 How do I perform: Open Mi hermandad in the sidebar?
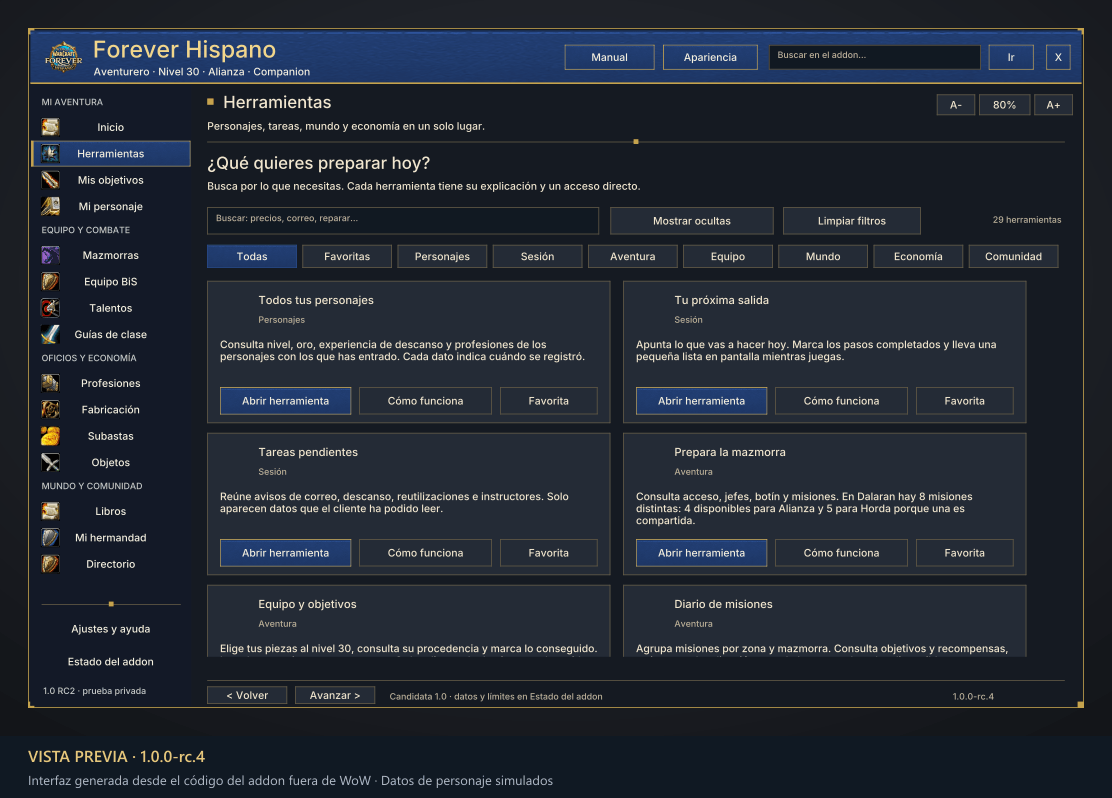point(111,538)
